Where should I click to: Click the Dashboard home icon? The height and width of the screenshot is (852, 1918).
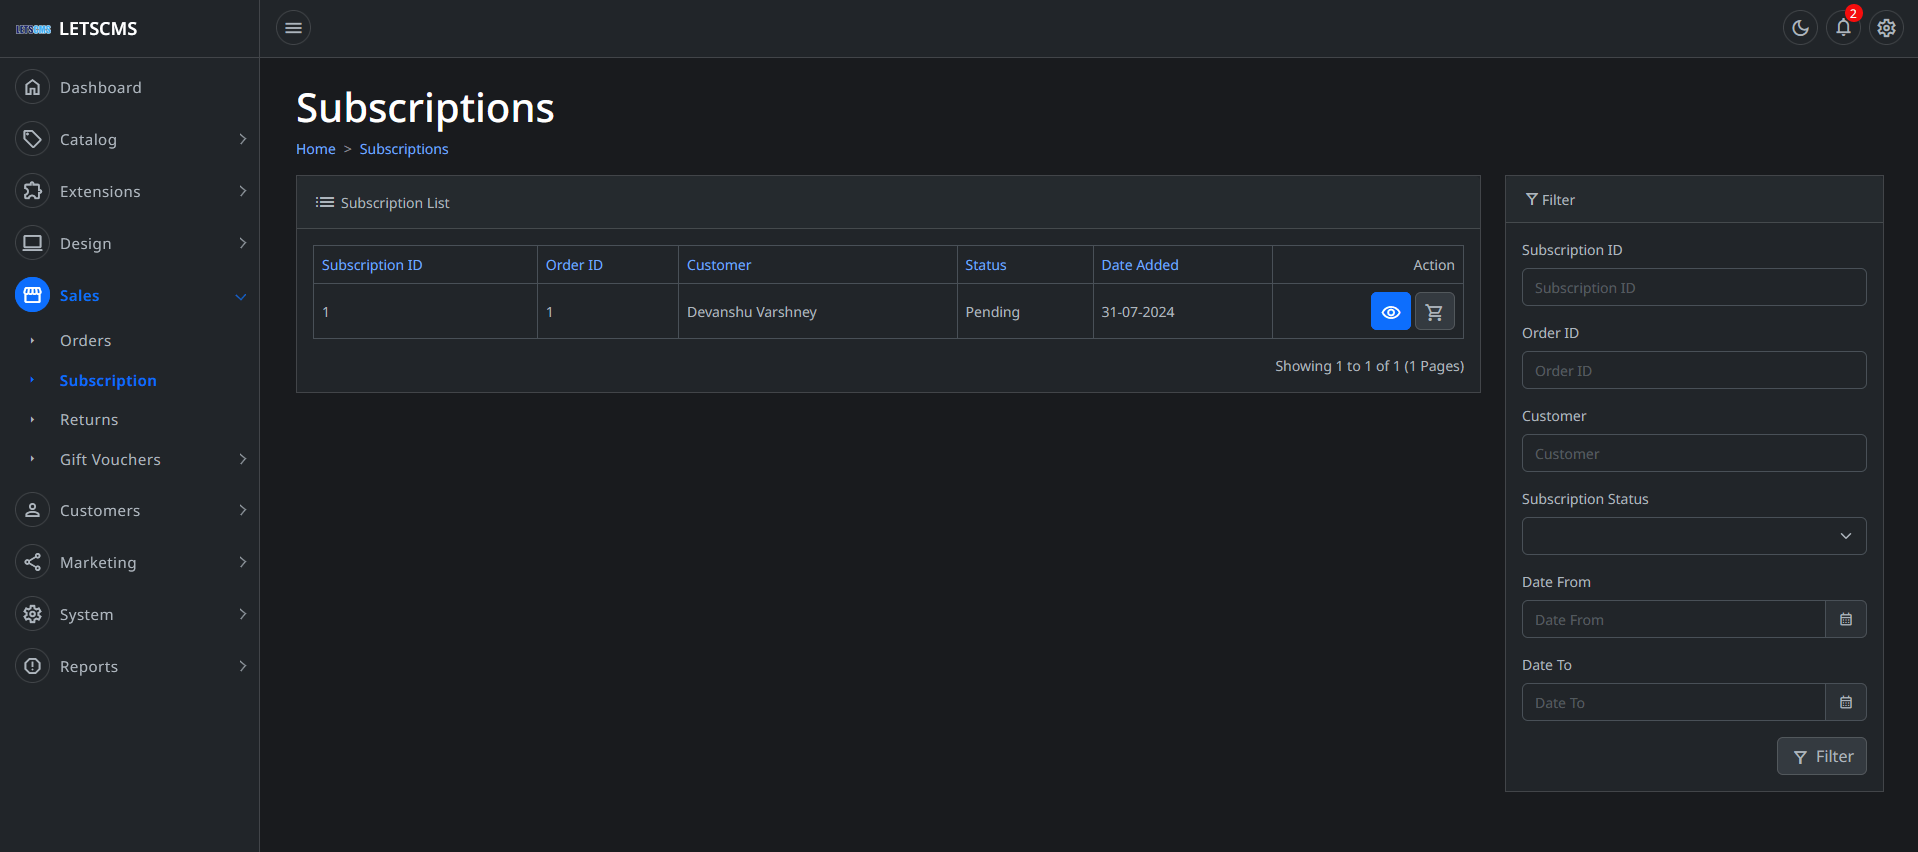click(x=33, y=88)
